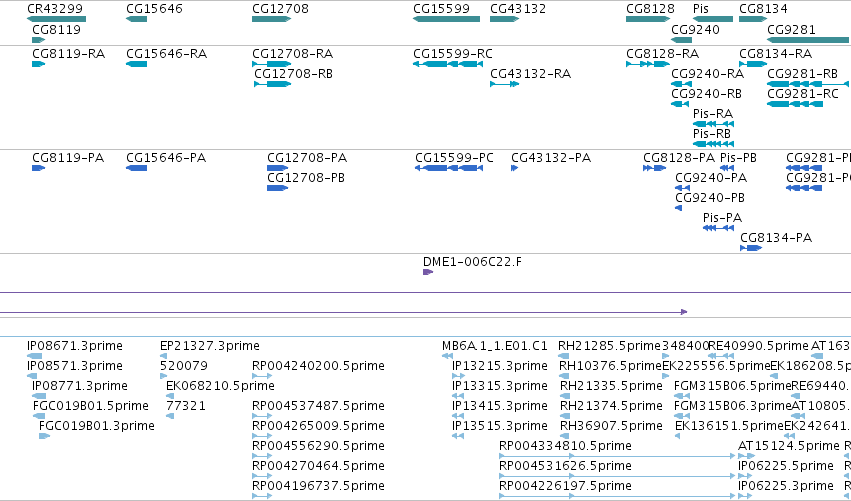Select EST label FGC019B01.3prime
Screen dimensions: 851x501
coord(97,426)
